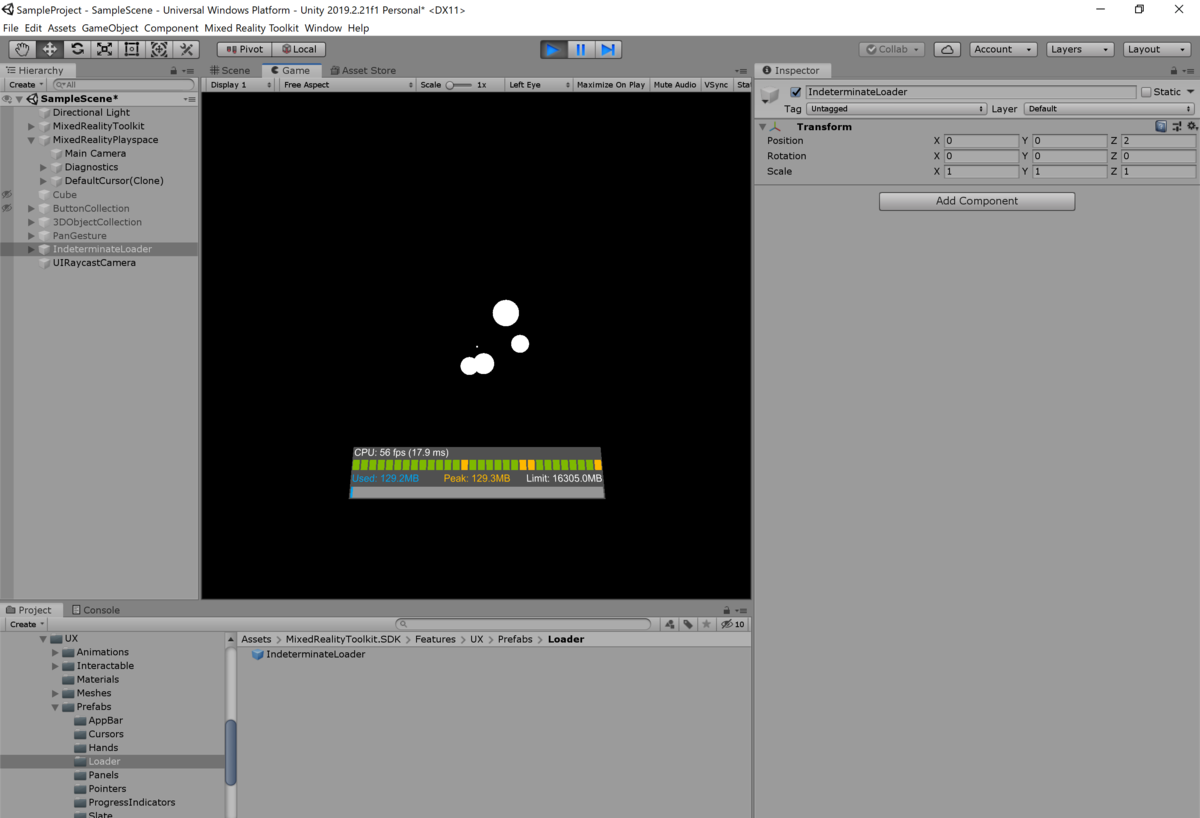Open the Layer dropdown

coord(1109,109)
